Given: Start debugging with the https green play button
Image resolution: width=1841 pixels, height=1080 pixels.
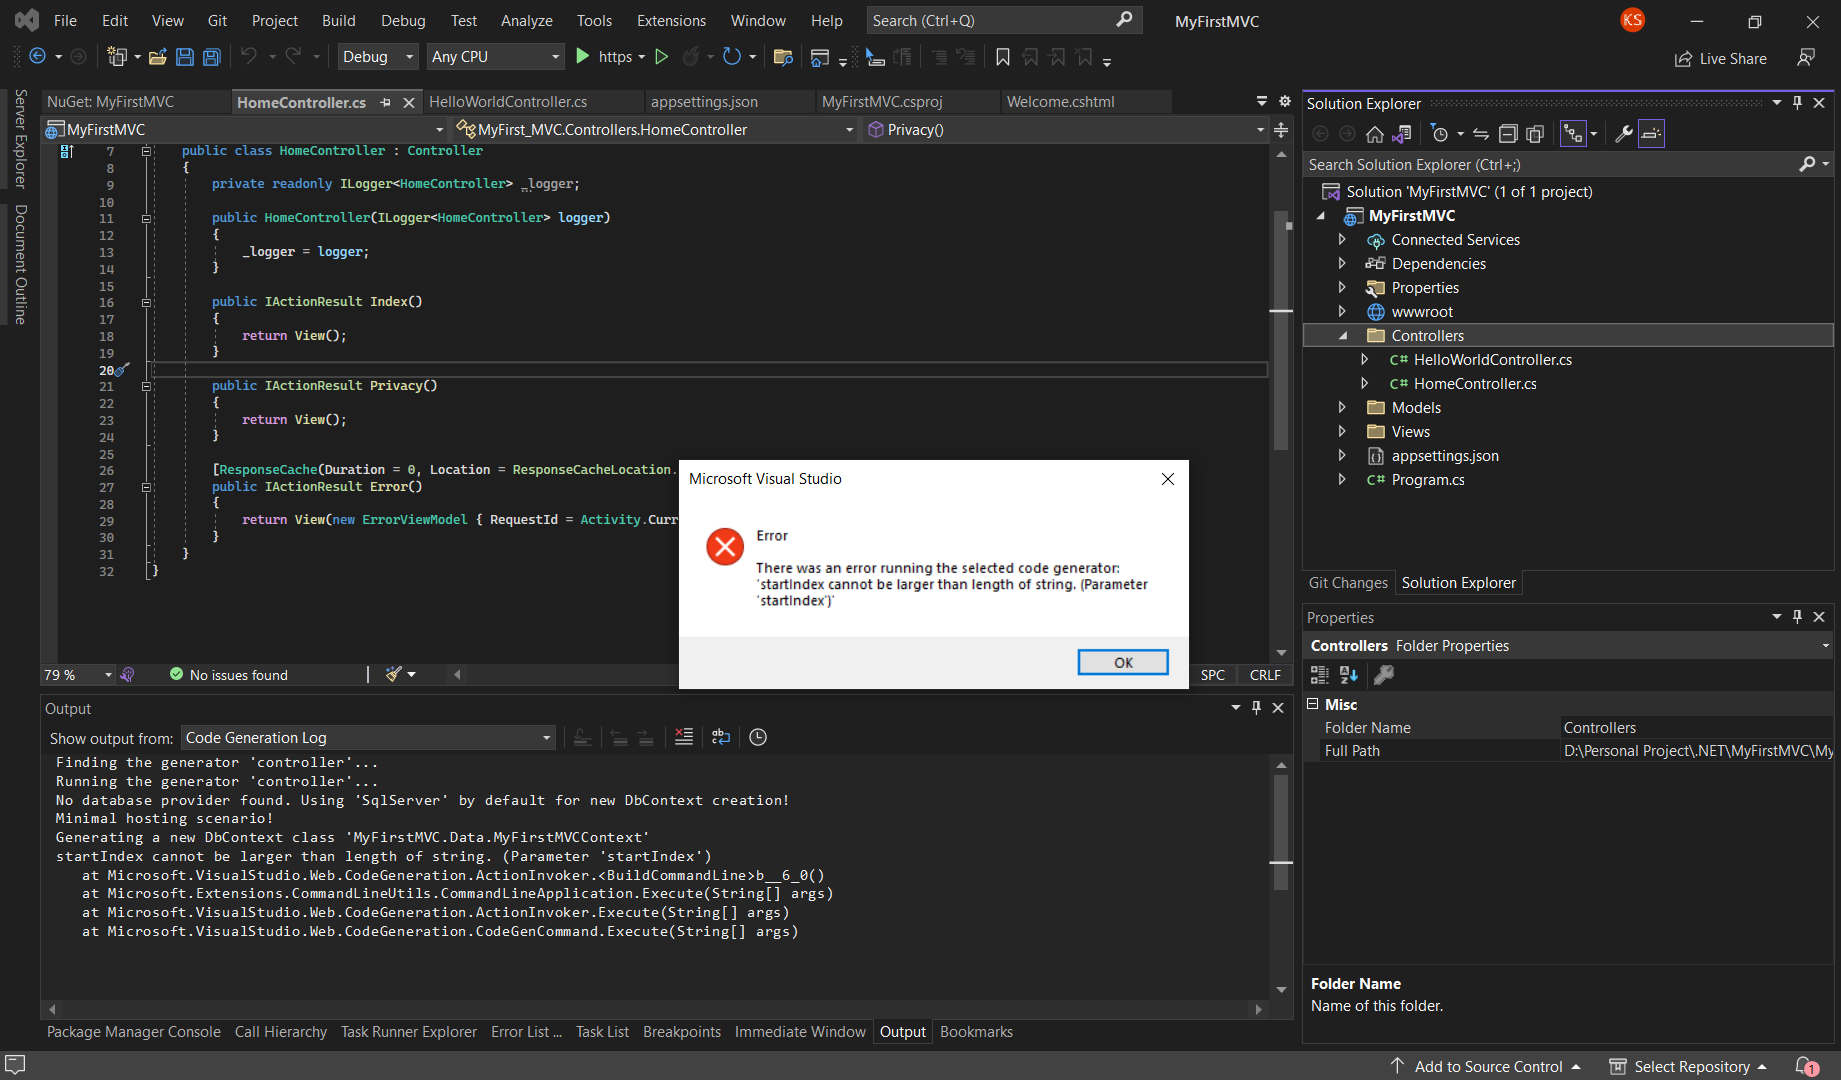Looking at the screenshot, I should coord(583,57).
